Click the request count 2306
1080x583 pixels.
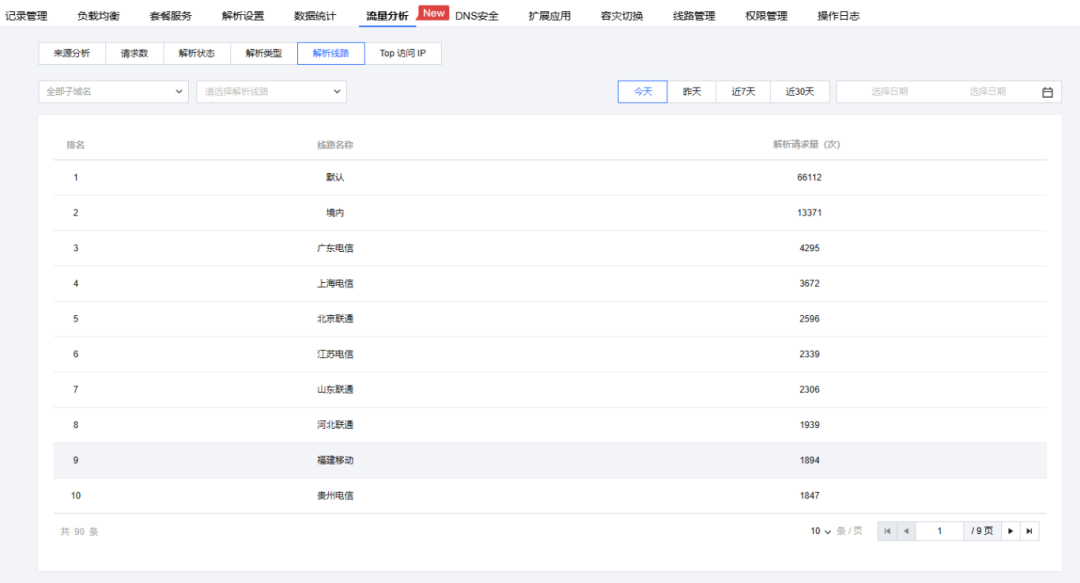[x=809, y=389]
